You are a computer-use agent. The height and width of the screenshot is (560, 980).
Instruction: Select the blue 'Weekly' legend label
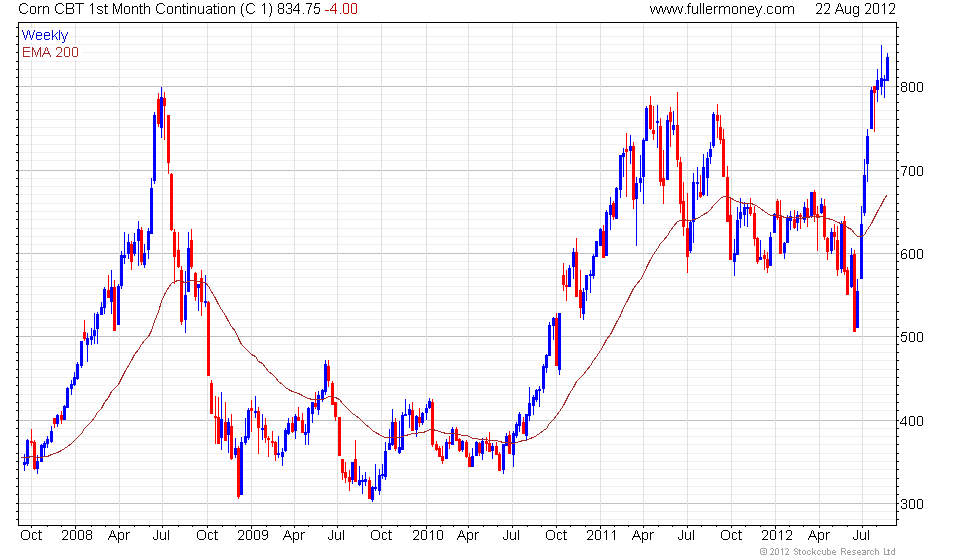(45, 36)
